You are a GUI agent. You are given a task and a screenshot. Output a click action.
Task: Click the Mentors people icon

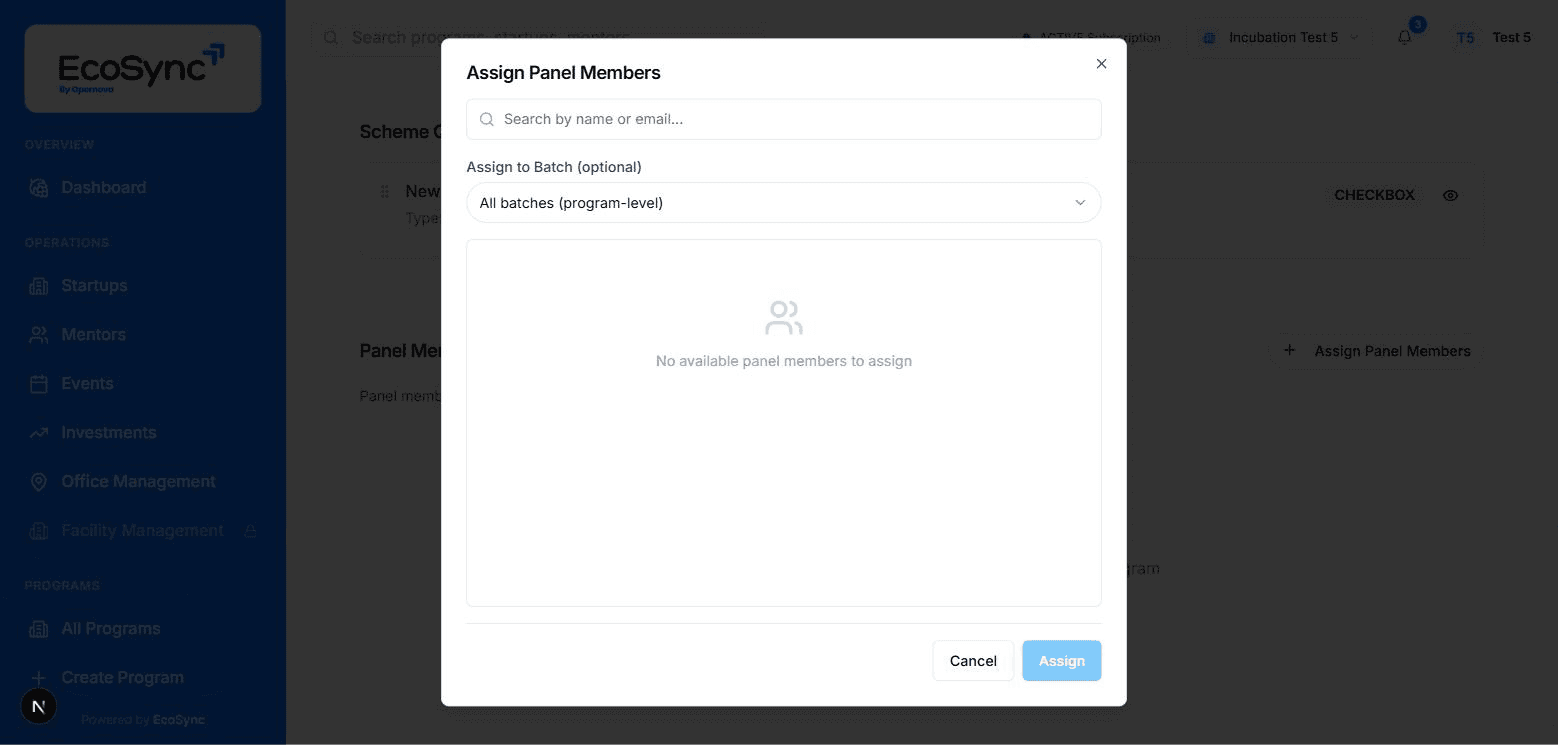pos(39,335)
